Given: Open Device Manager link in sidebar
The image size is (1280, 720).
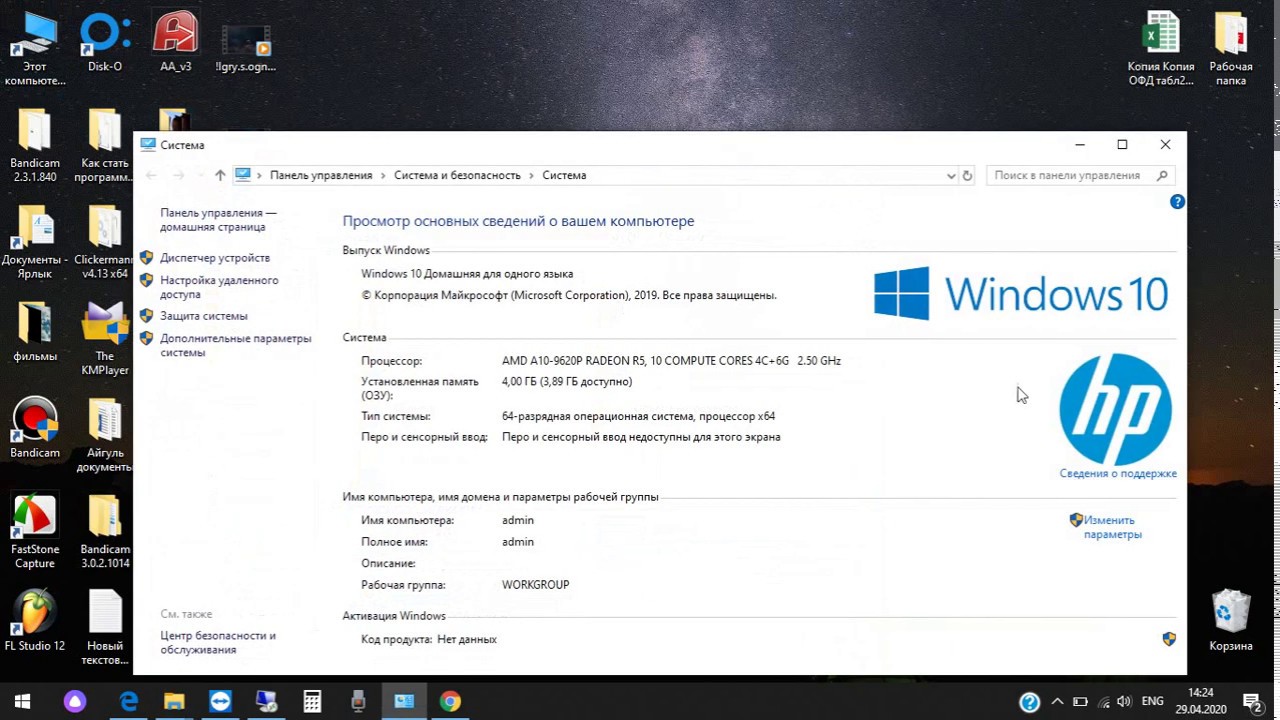Looking at the screenshot, I should (215, 258).
